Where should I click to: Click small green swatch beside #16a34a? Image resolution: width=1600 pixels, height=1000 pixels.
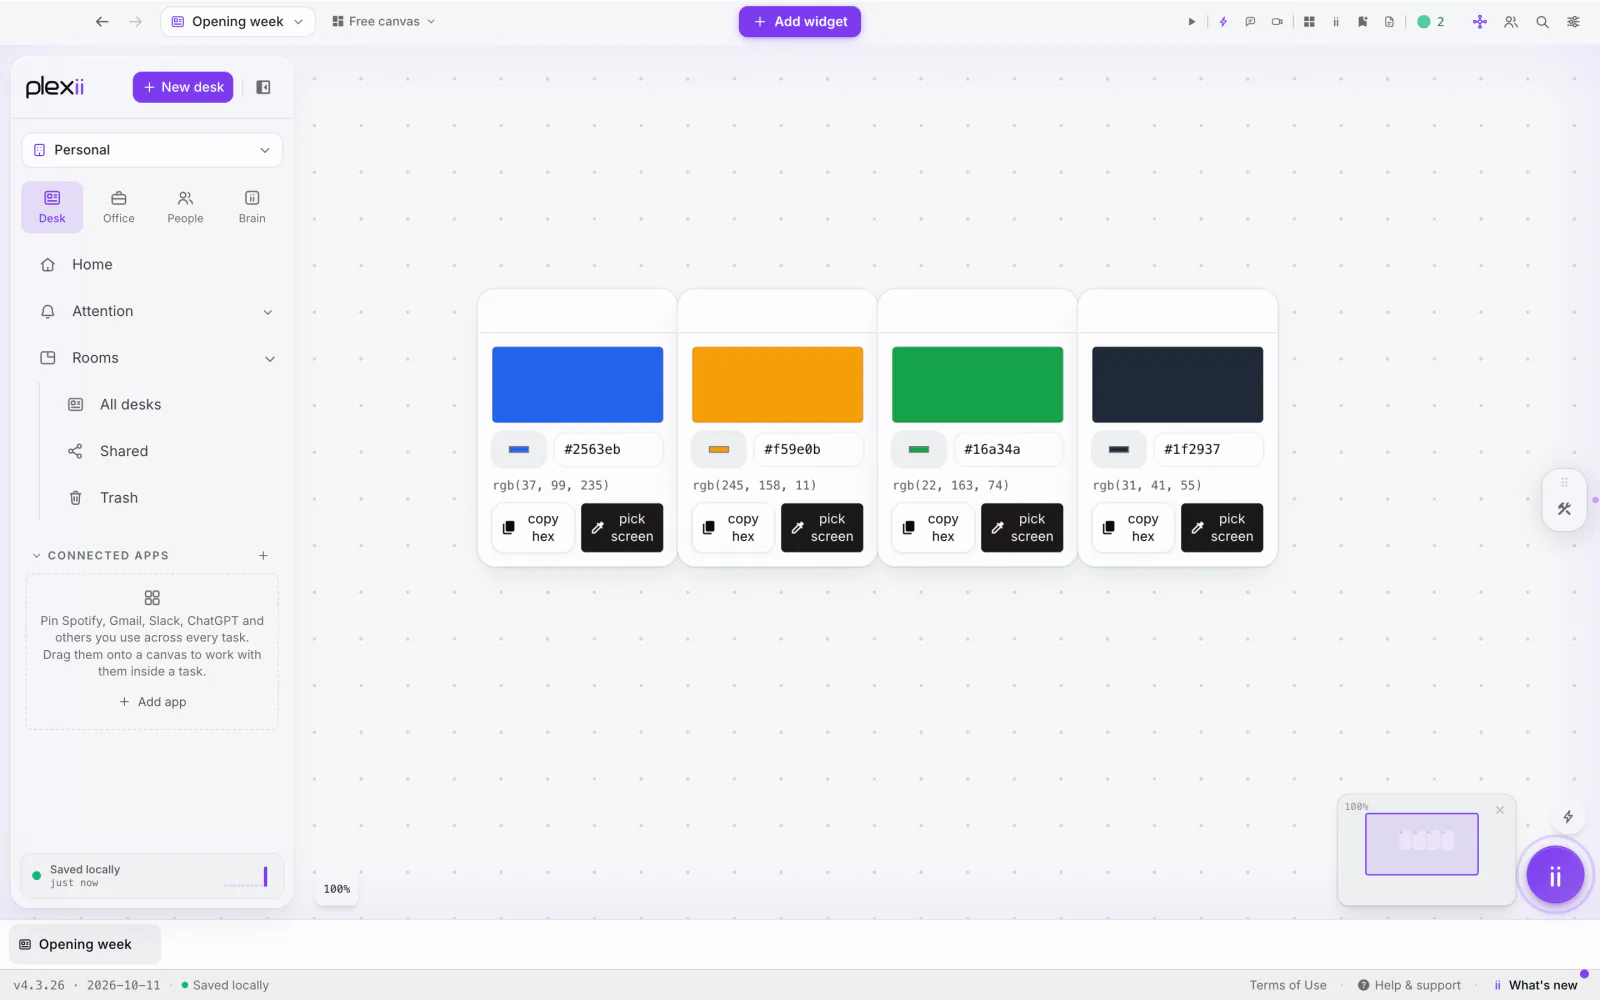coord(918,450)
